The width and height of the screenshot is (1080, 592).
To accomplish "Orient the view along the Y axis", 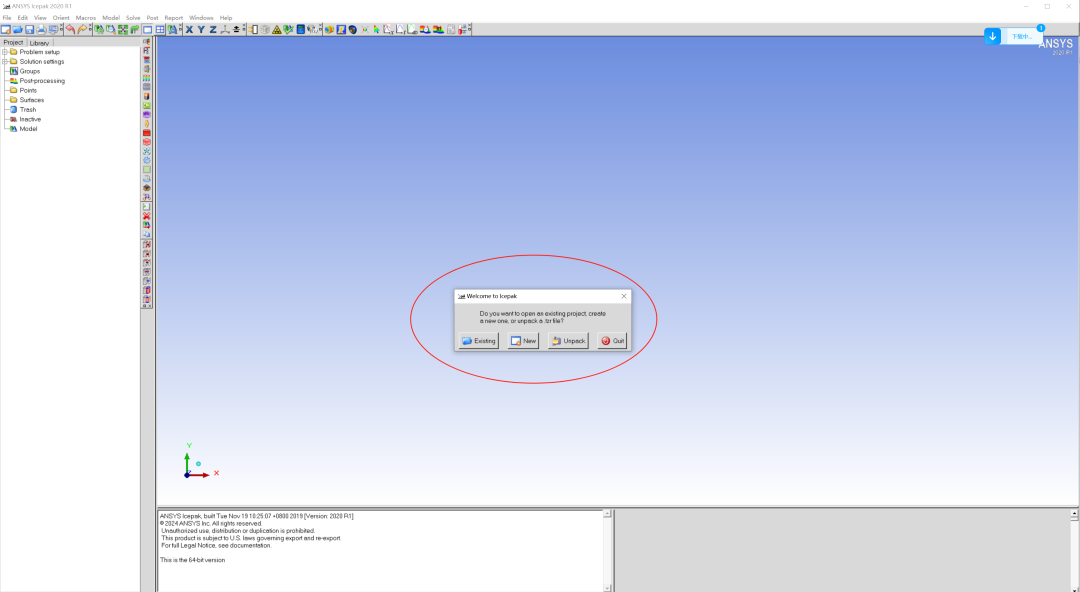I will coord(201,30).
